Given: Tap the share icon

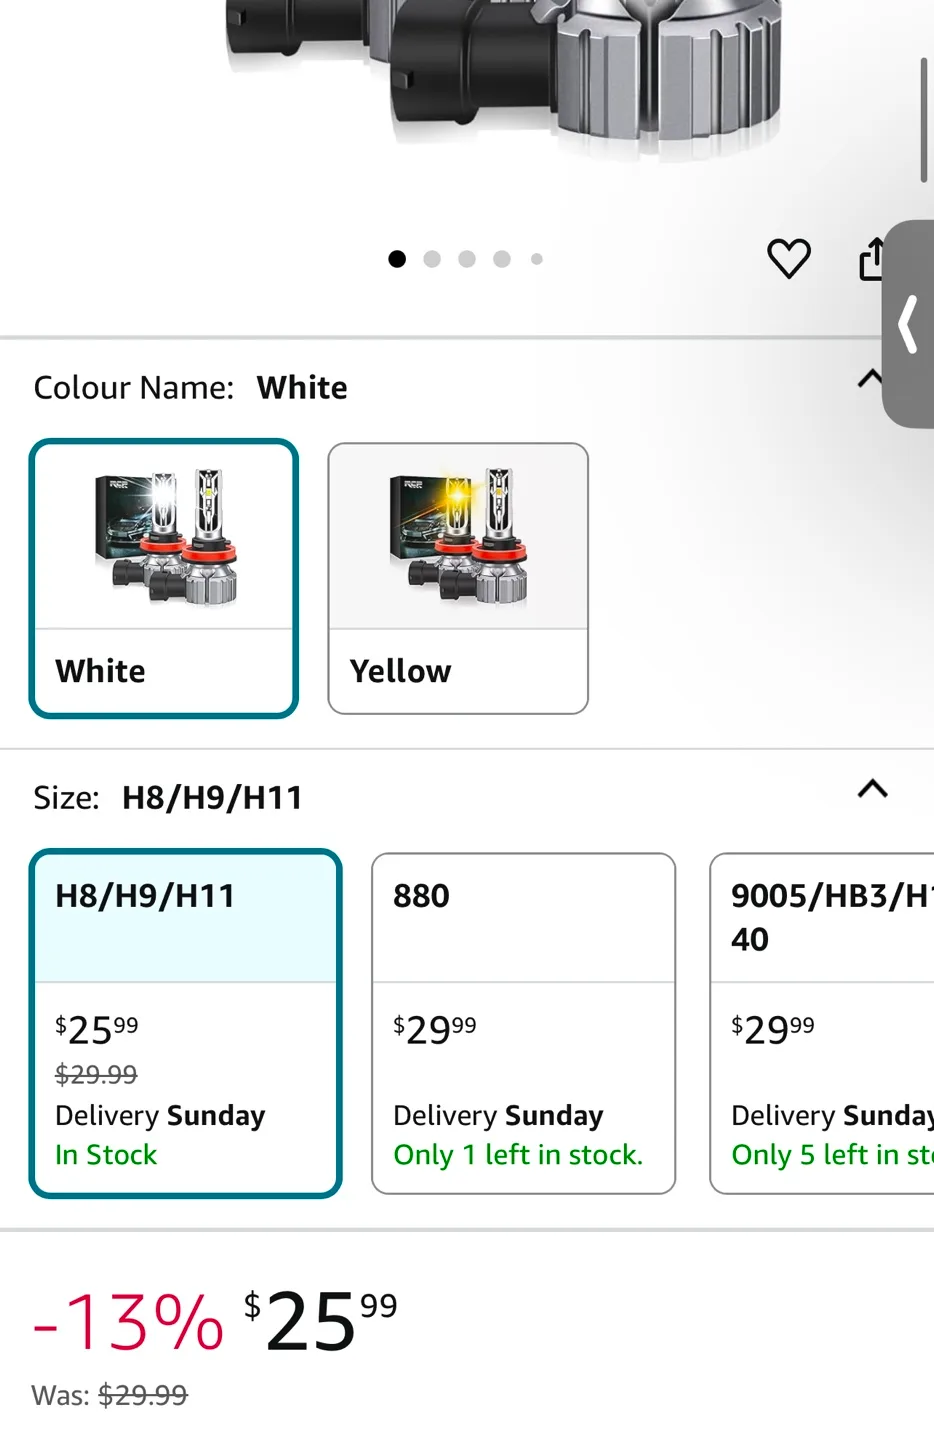Looking at the screenshot, I should pos(872,259).
